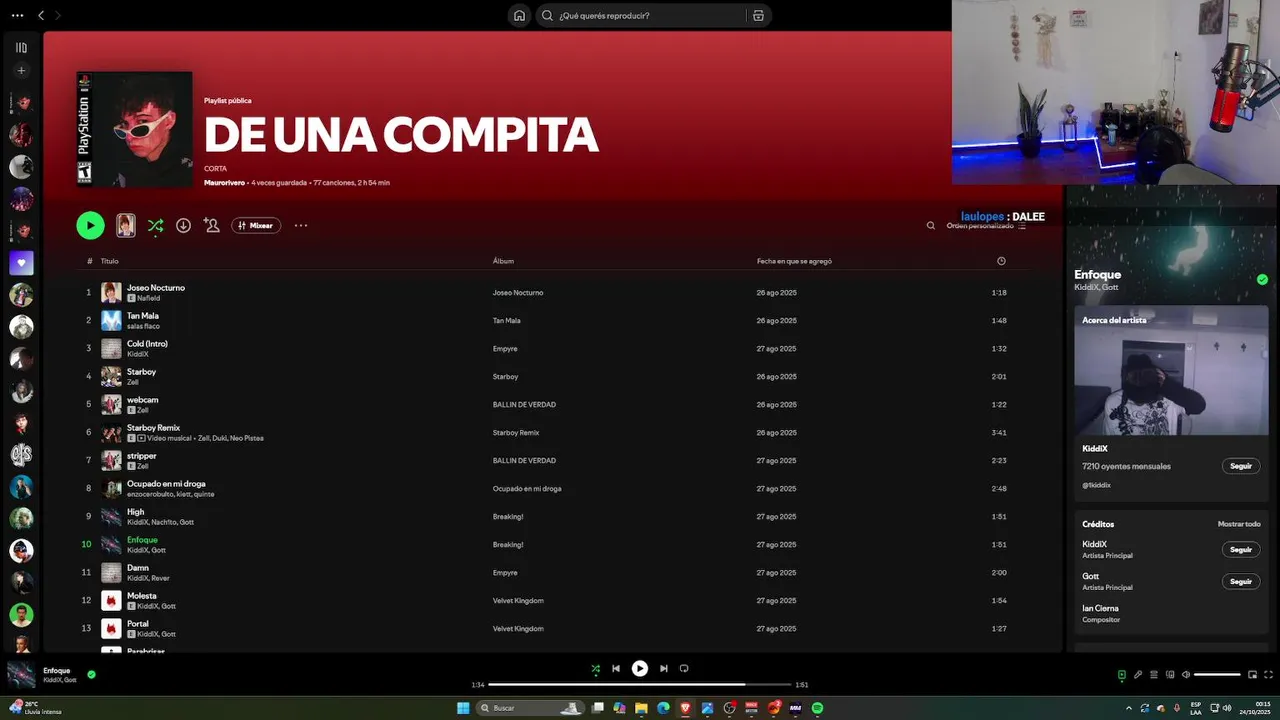Follow KiddiX in the Créditos section
The width and height of the screenshot is (1280, 720).
point(1241,549)
